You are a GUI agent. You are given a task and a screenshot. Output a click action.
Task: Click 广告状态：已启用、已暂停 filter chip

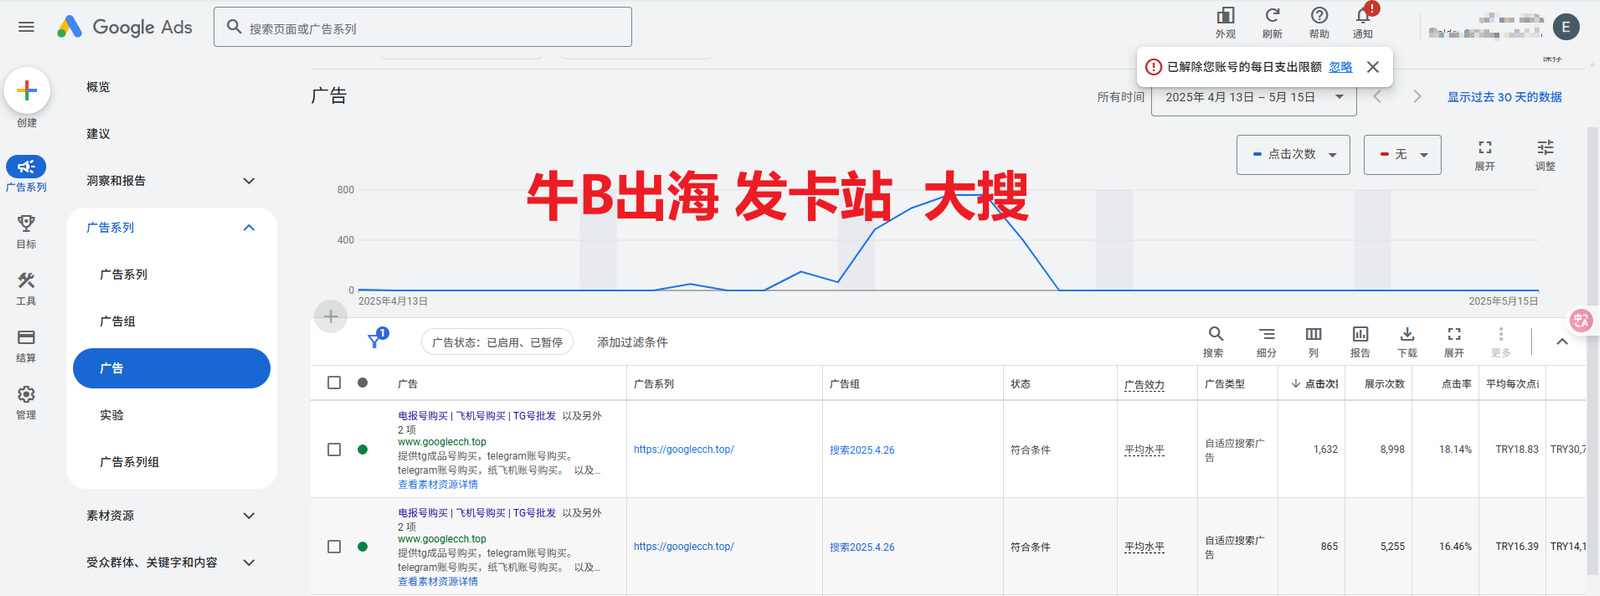pos(497,342)
